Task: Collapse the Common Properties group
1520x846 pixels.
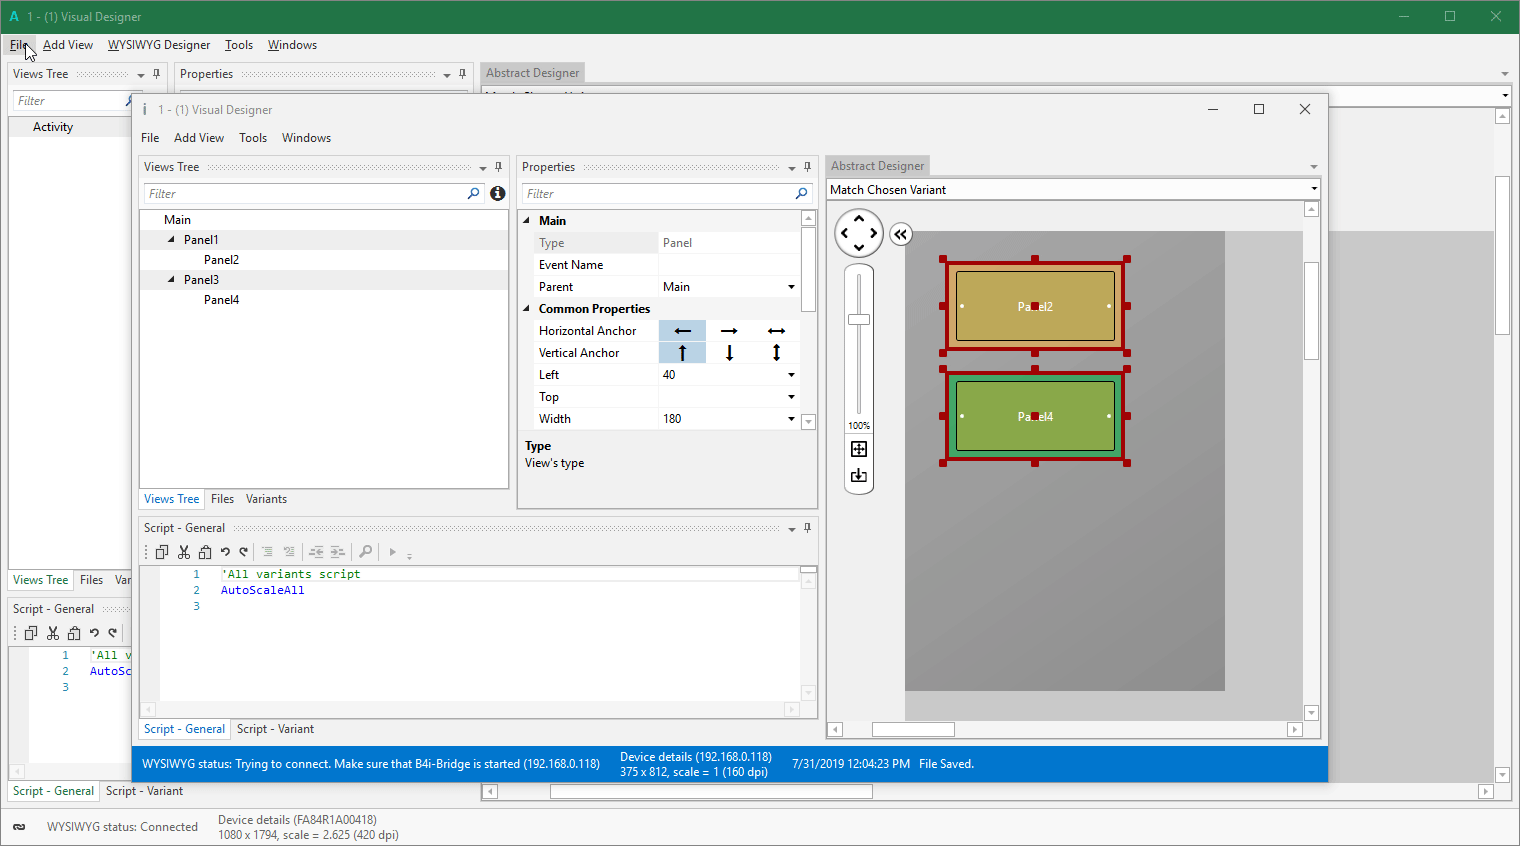Action: (527, 309)
